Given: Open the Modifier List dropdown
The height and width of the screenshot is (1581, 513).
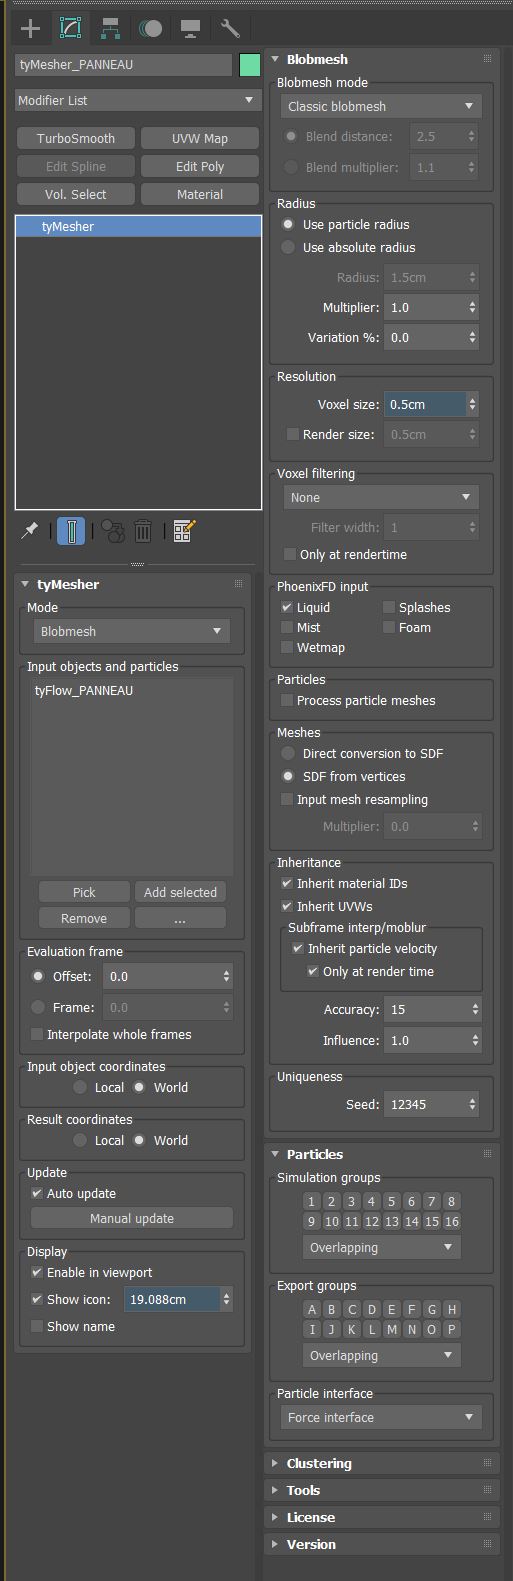Looking at the screenshot, I should [x=138, y=100].
